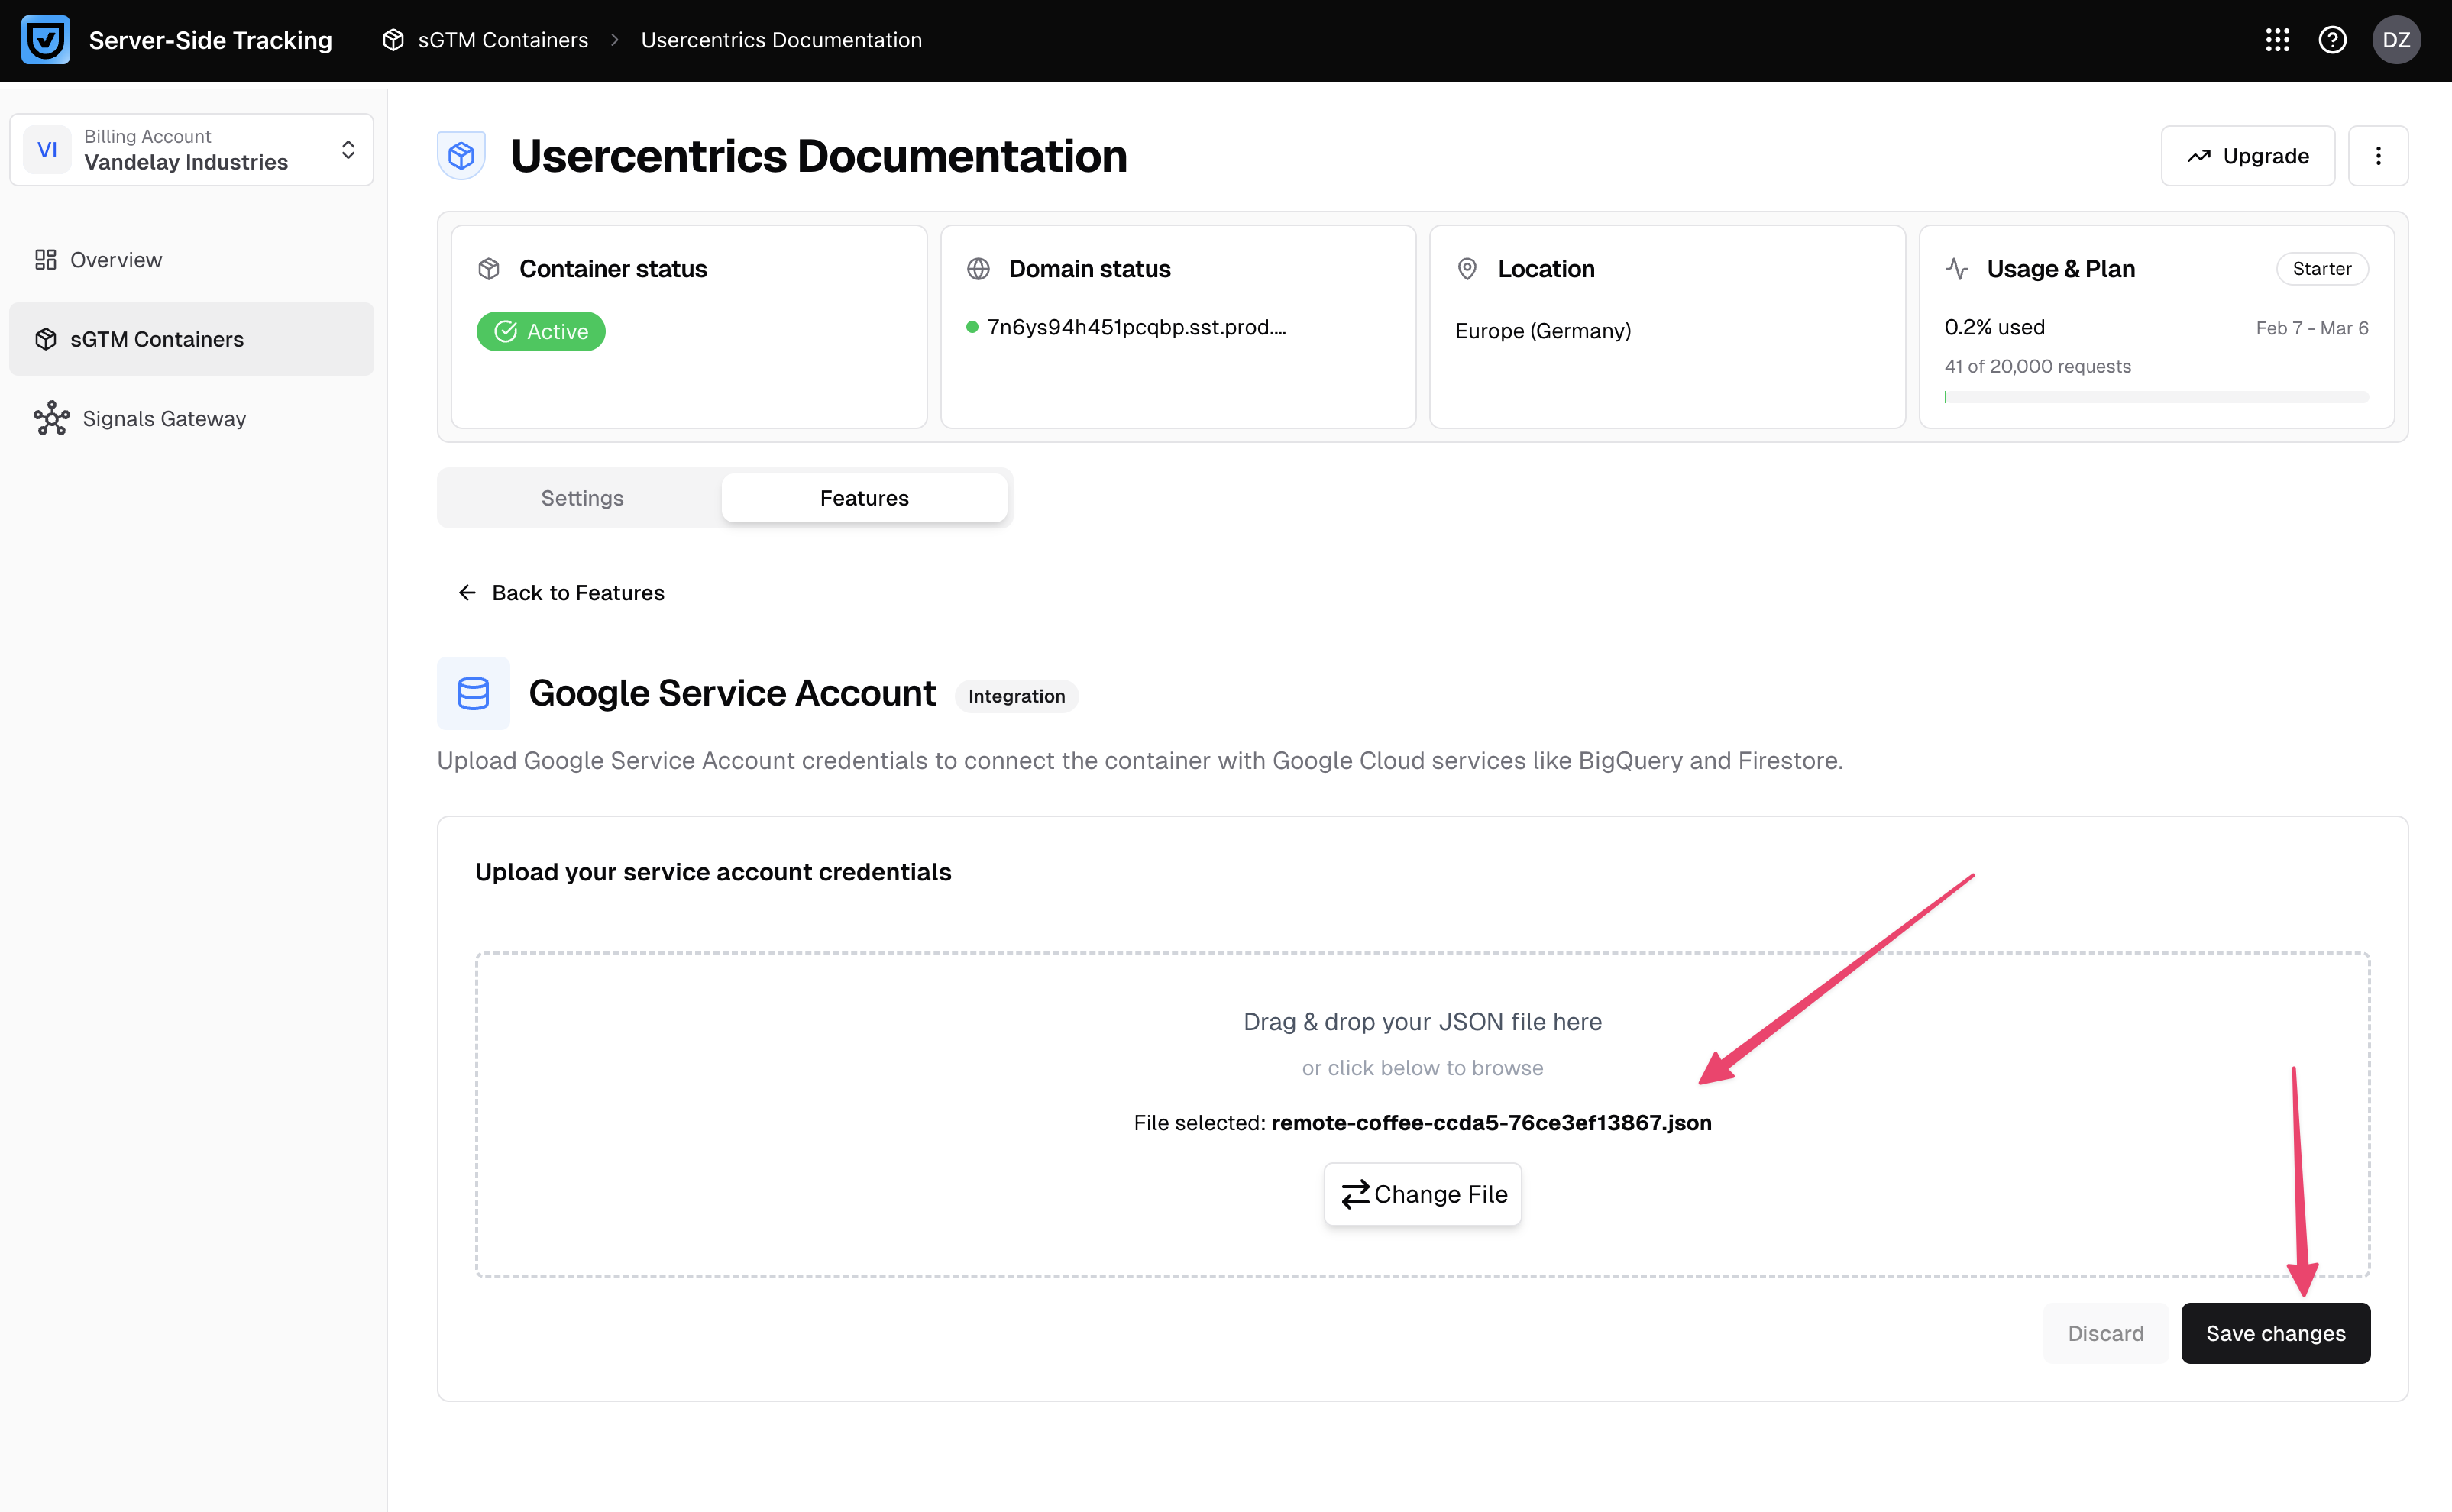2452x1512 pixels.
Task: Click the Usercentrics shield logo icon
Action: click(45, 40)
